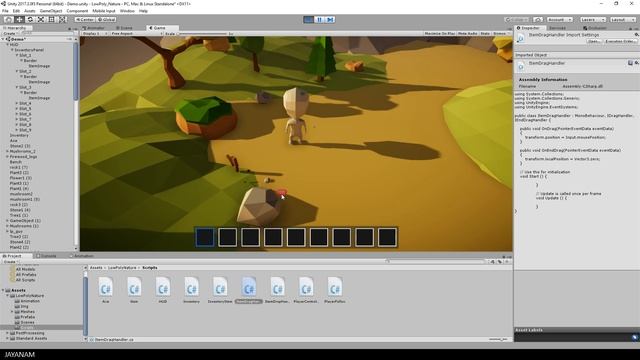The image size is (640, 360).
Task: Select the Rect transform tool
Action: (x=51, y=19)
